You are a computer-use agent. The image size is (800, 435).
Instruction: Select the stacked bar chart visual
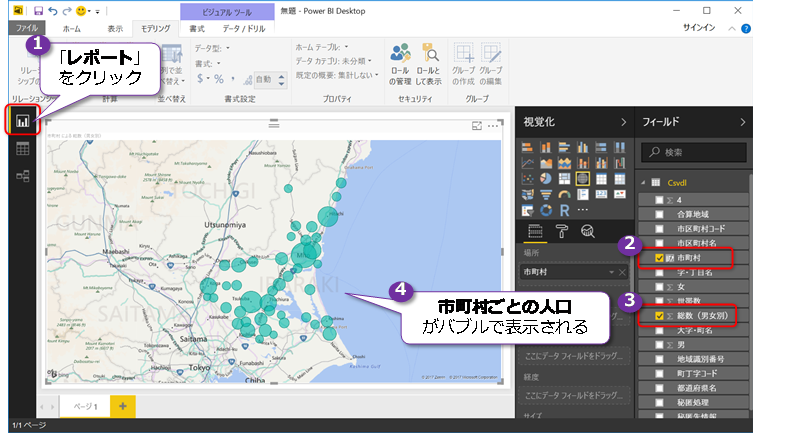coord(528,147)
